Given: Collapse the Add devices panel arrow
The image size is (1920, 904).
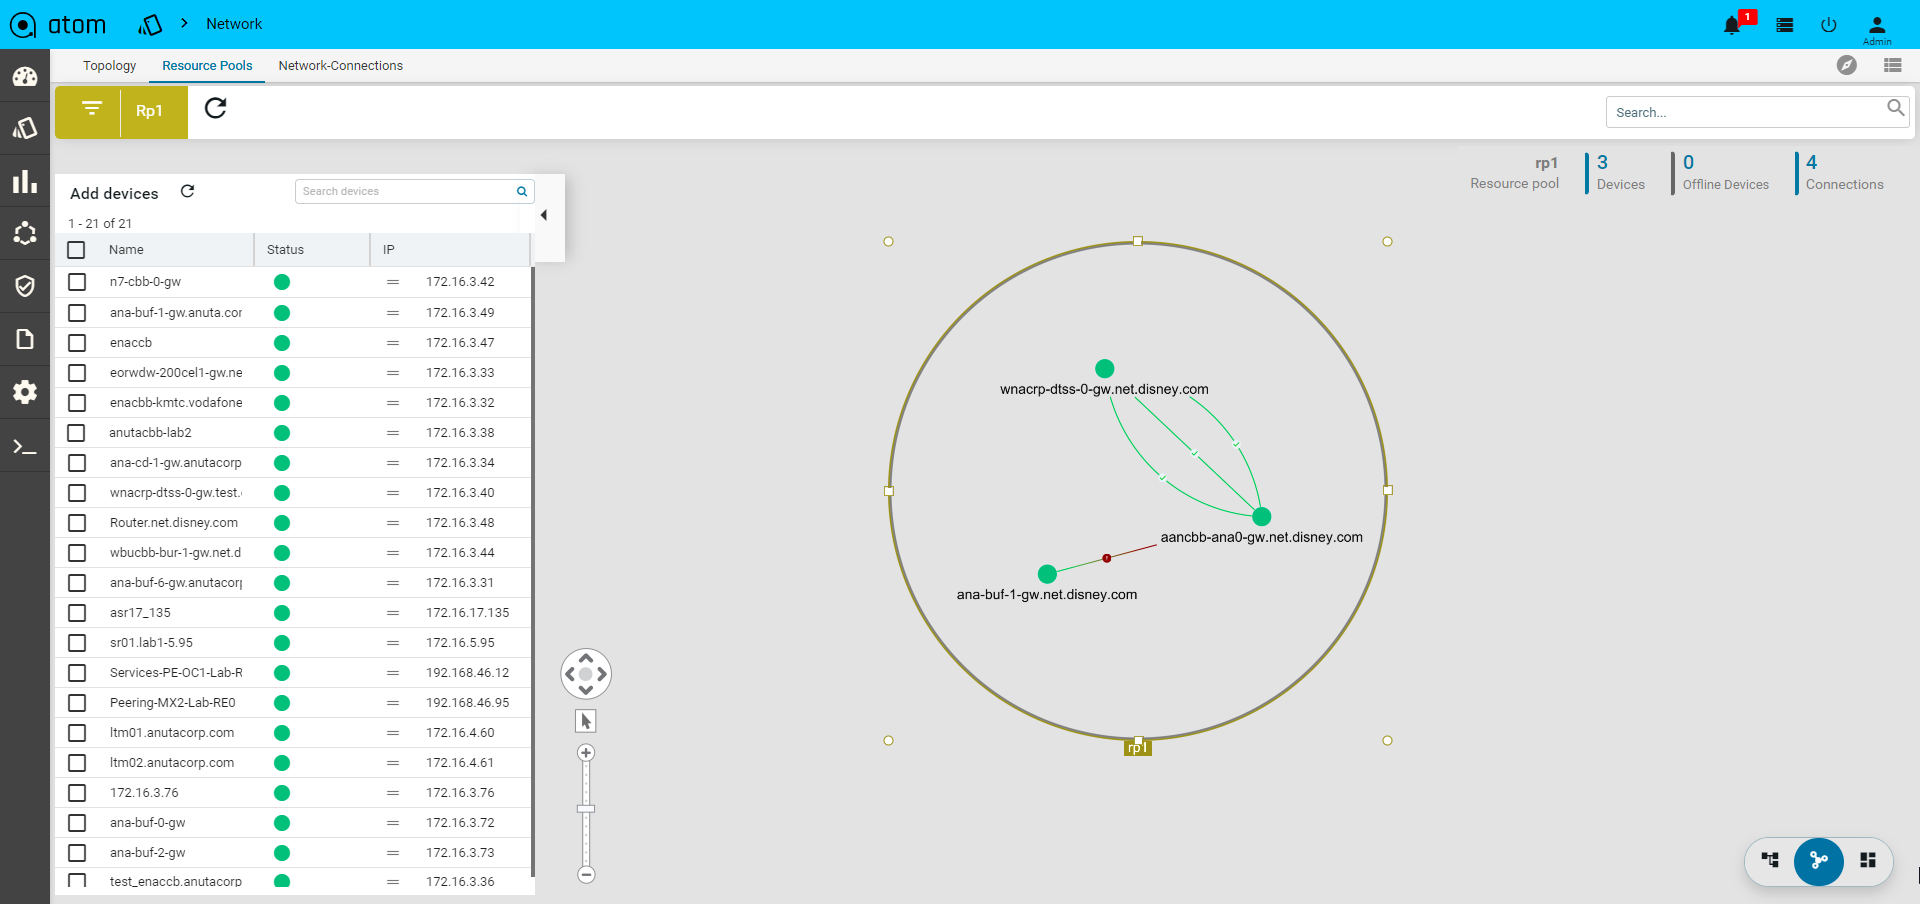Looking at the screenshot, I should click(544, 215).
